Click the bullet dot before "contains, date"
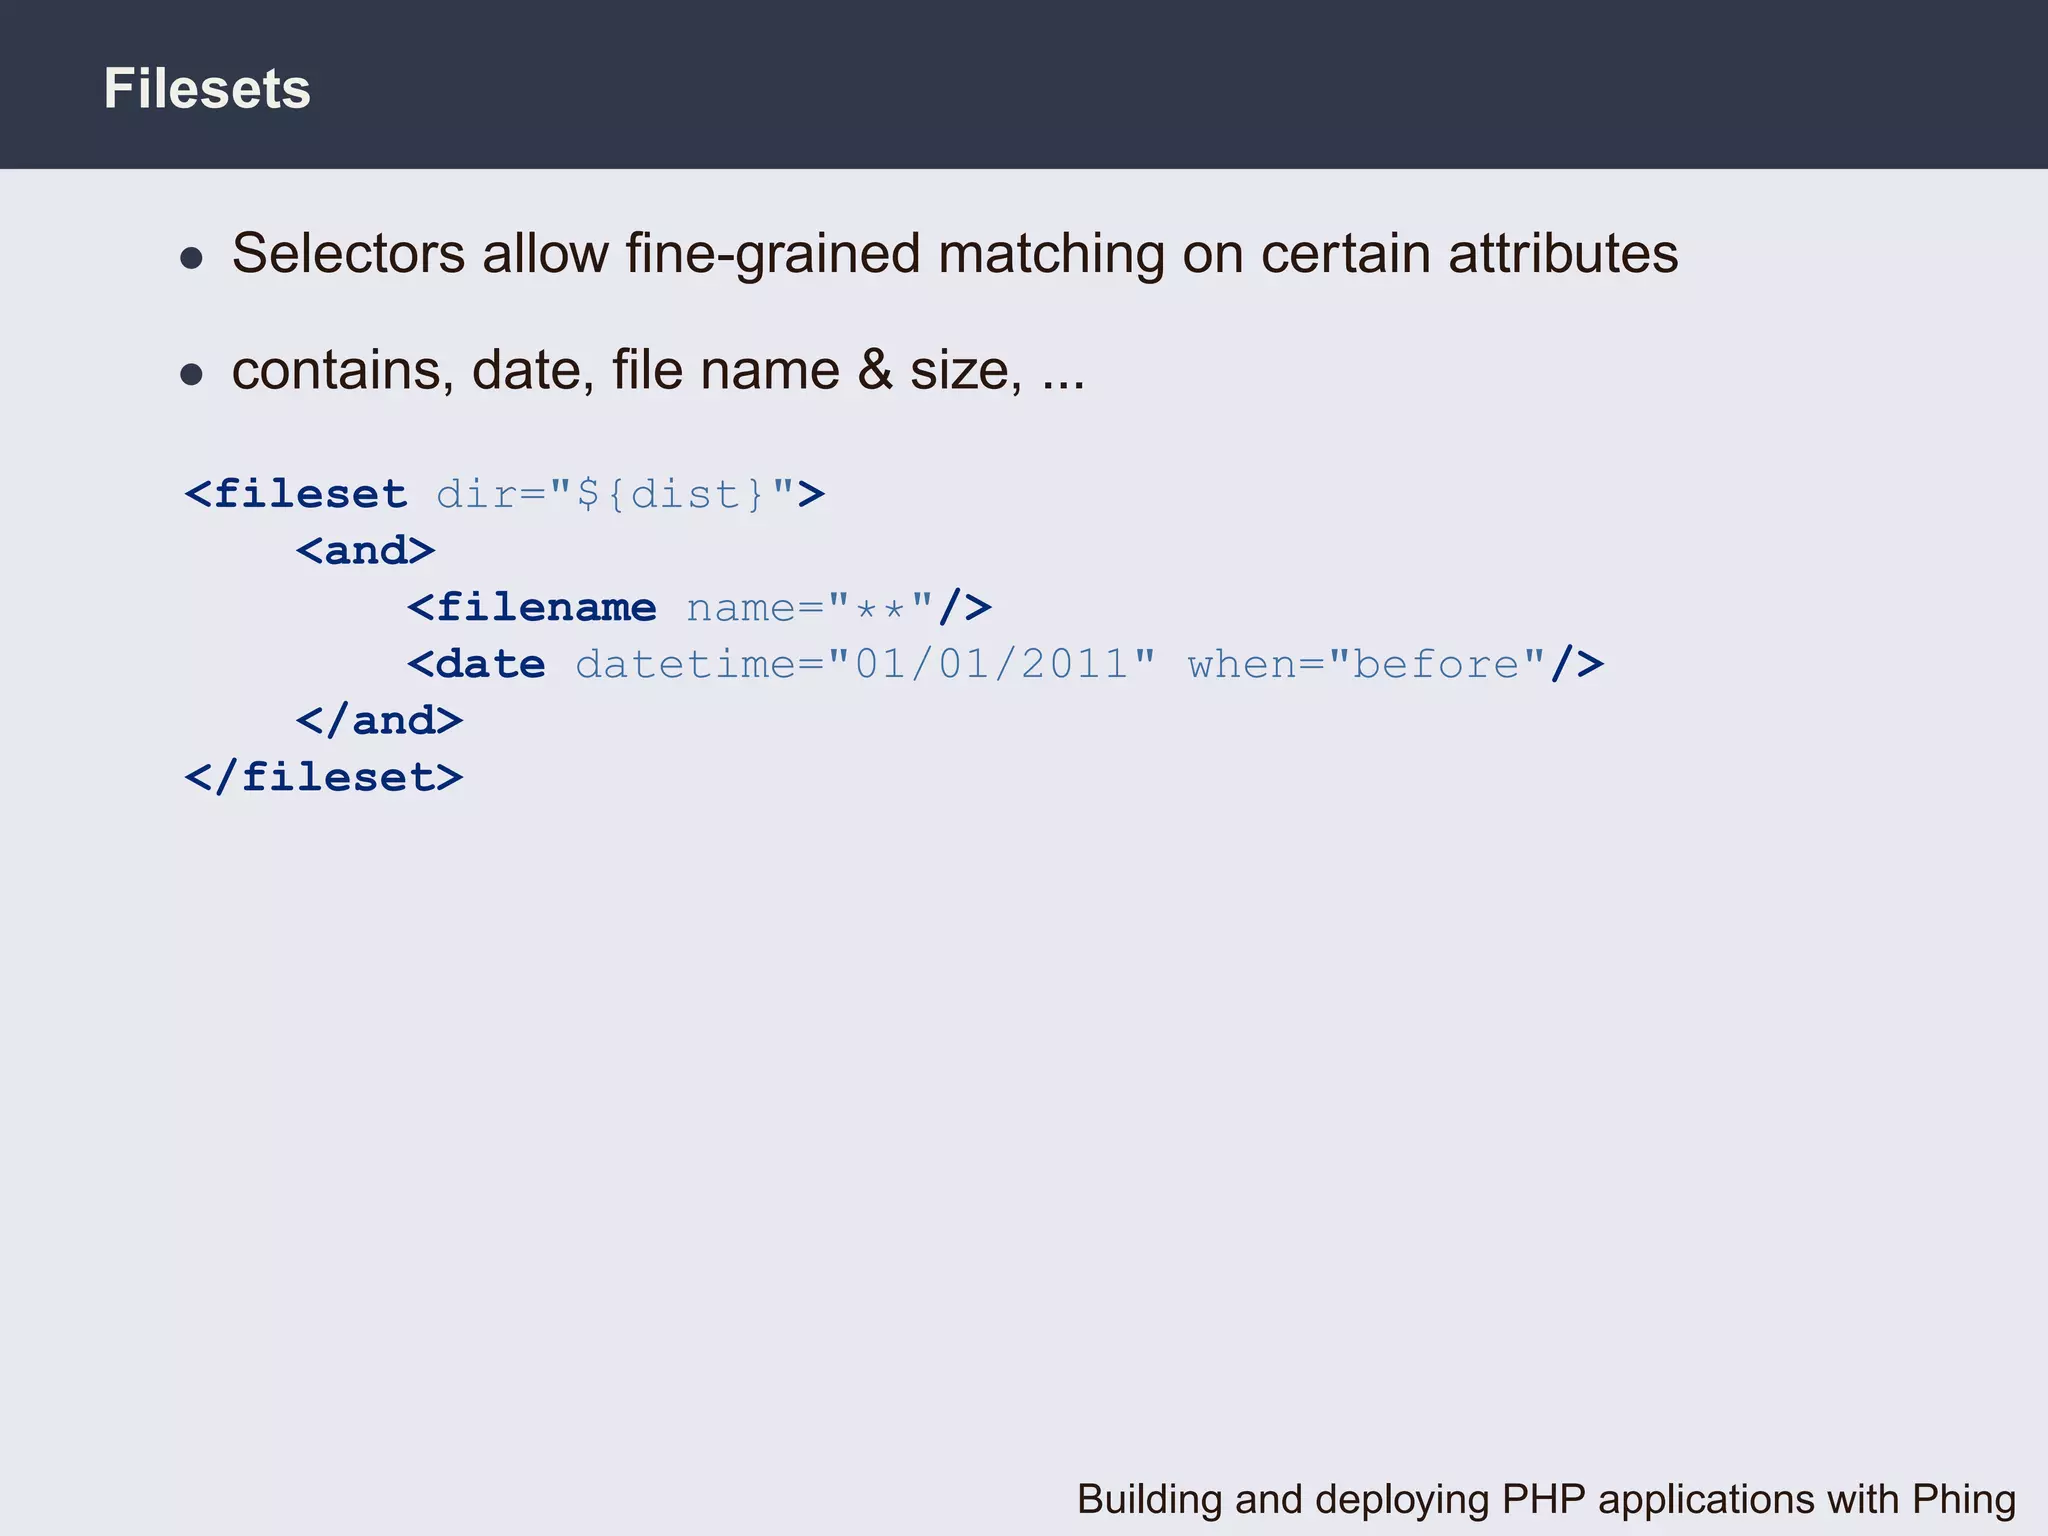Viewport: 2048px width, 1536px height. click(x=191, y=375)
